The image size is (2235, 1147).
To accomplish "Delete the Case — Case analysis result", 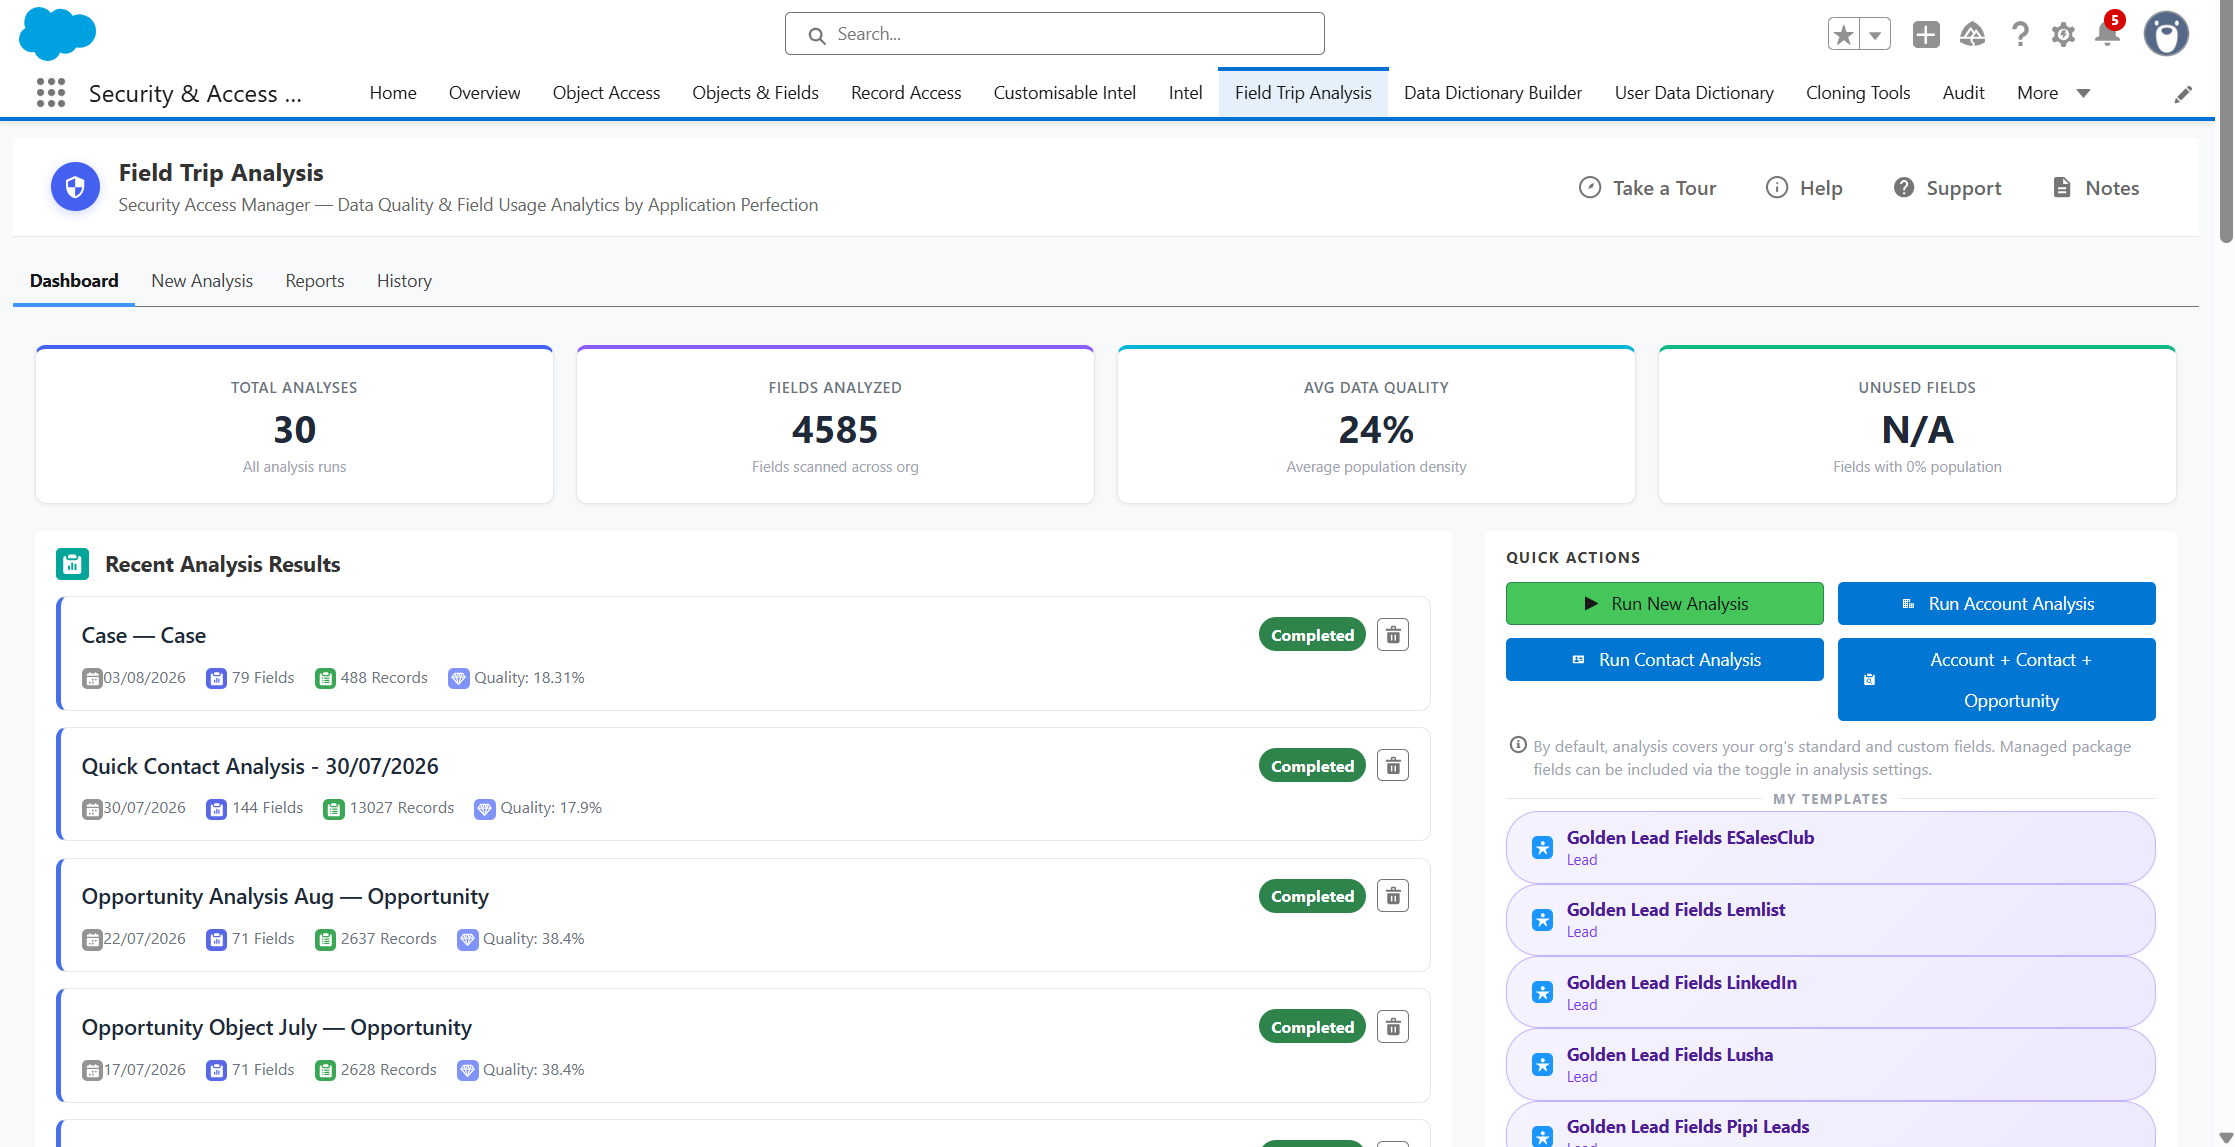I will 1393,635.
